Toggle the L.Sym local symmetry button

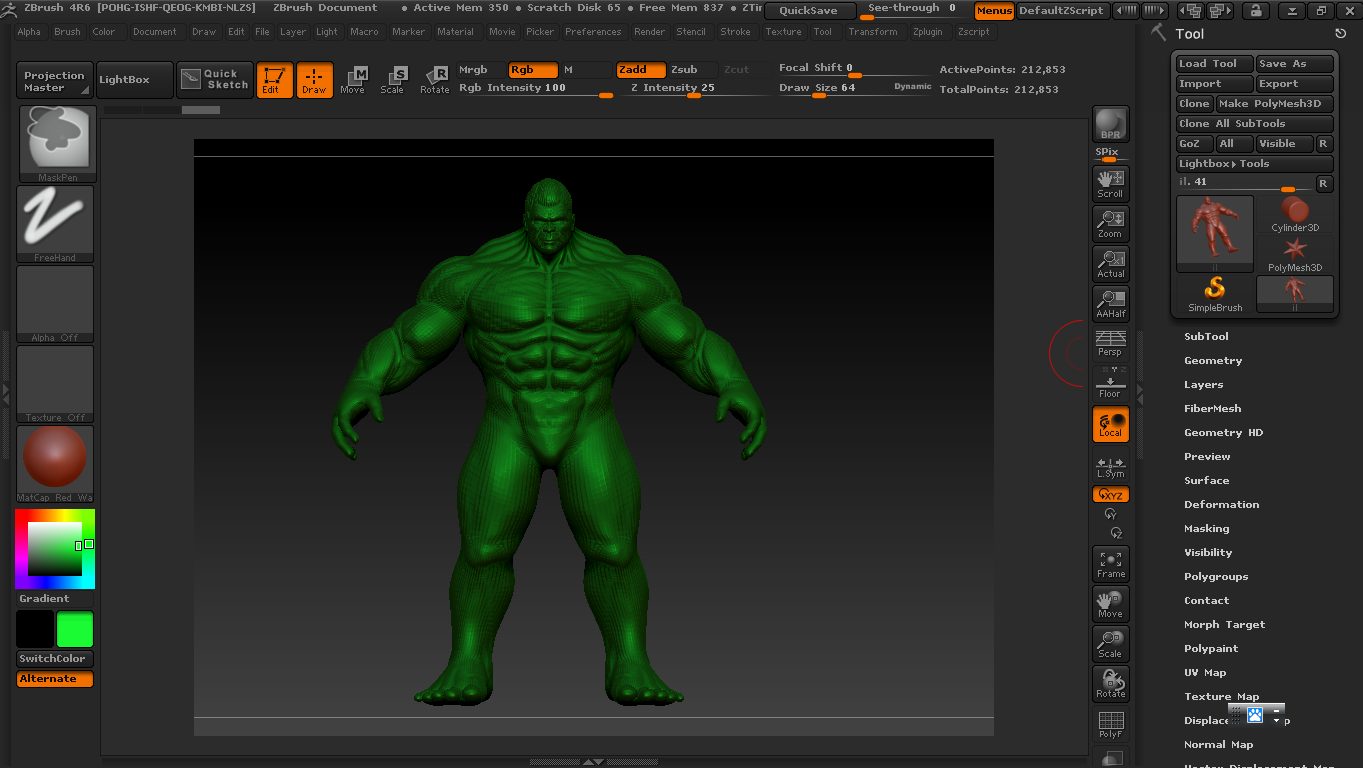1111,467
